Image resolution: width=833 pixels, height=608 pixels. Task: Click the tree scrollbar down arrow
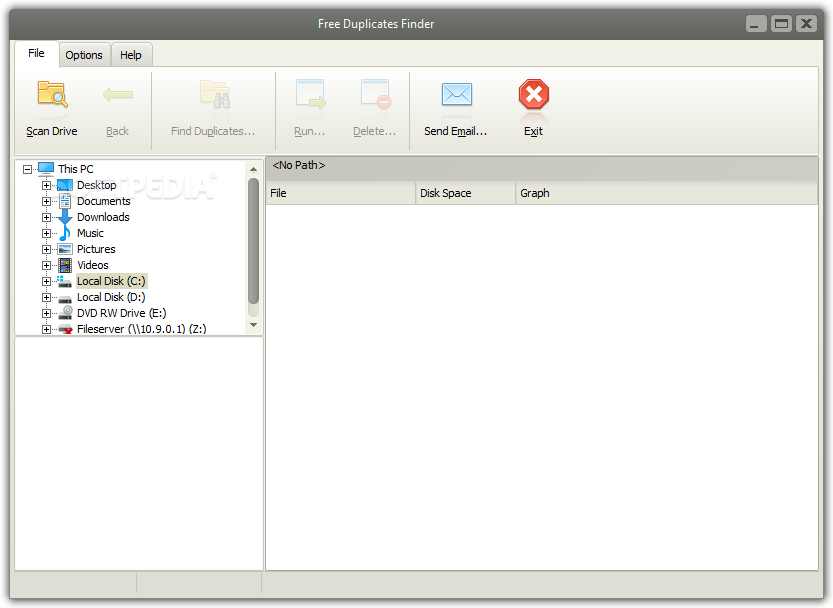pyautogui.click(x=253, y=325)
